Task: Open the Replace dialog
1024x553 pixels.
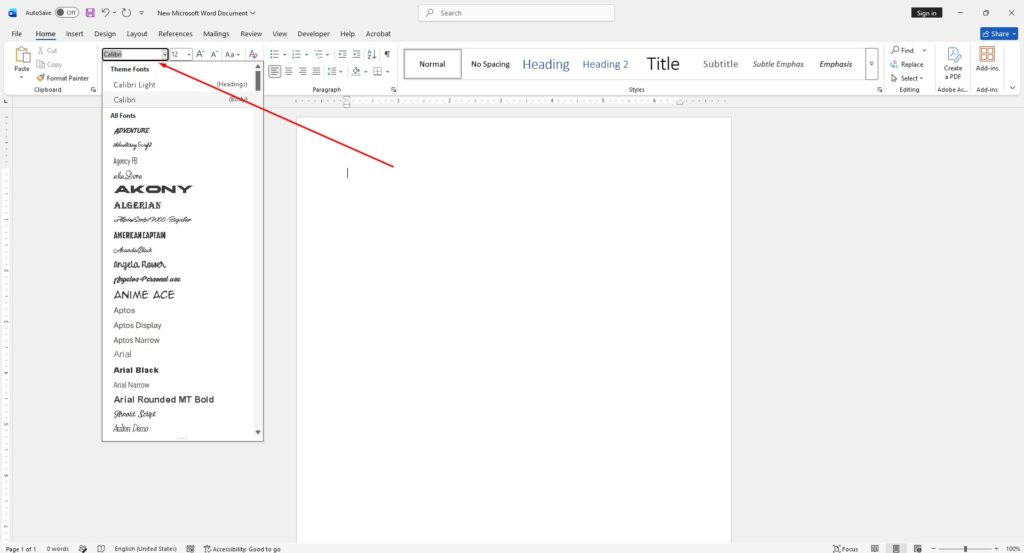Action: click(907, 64)
